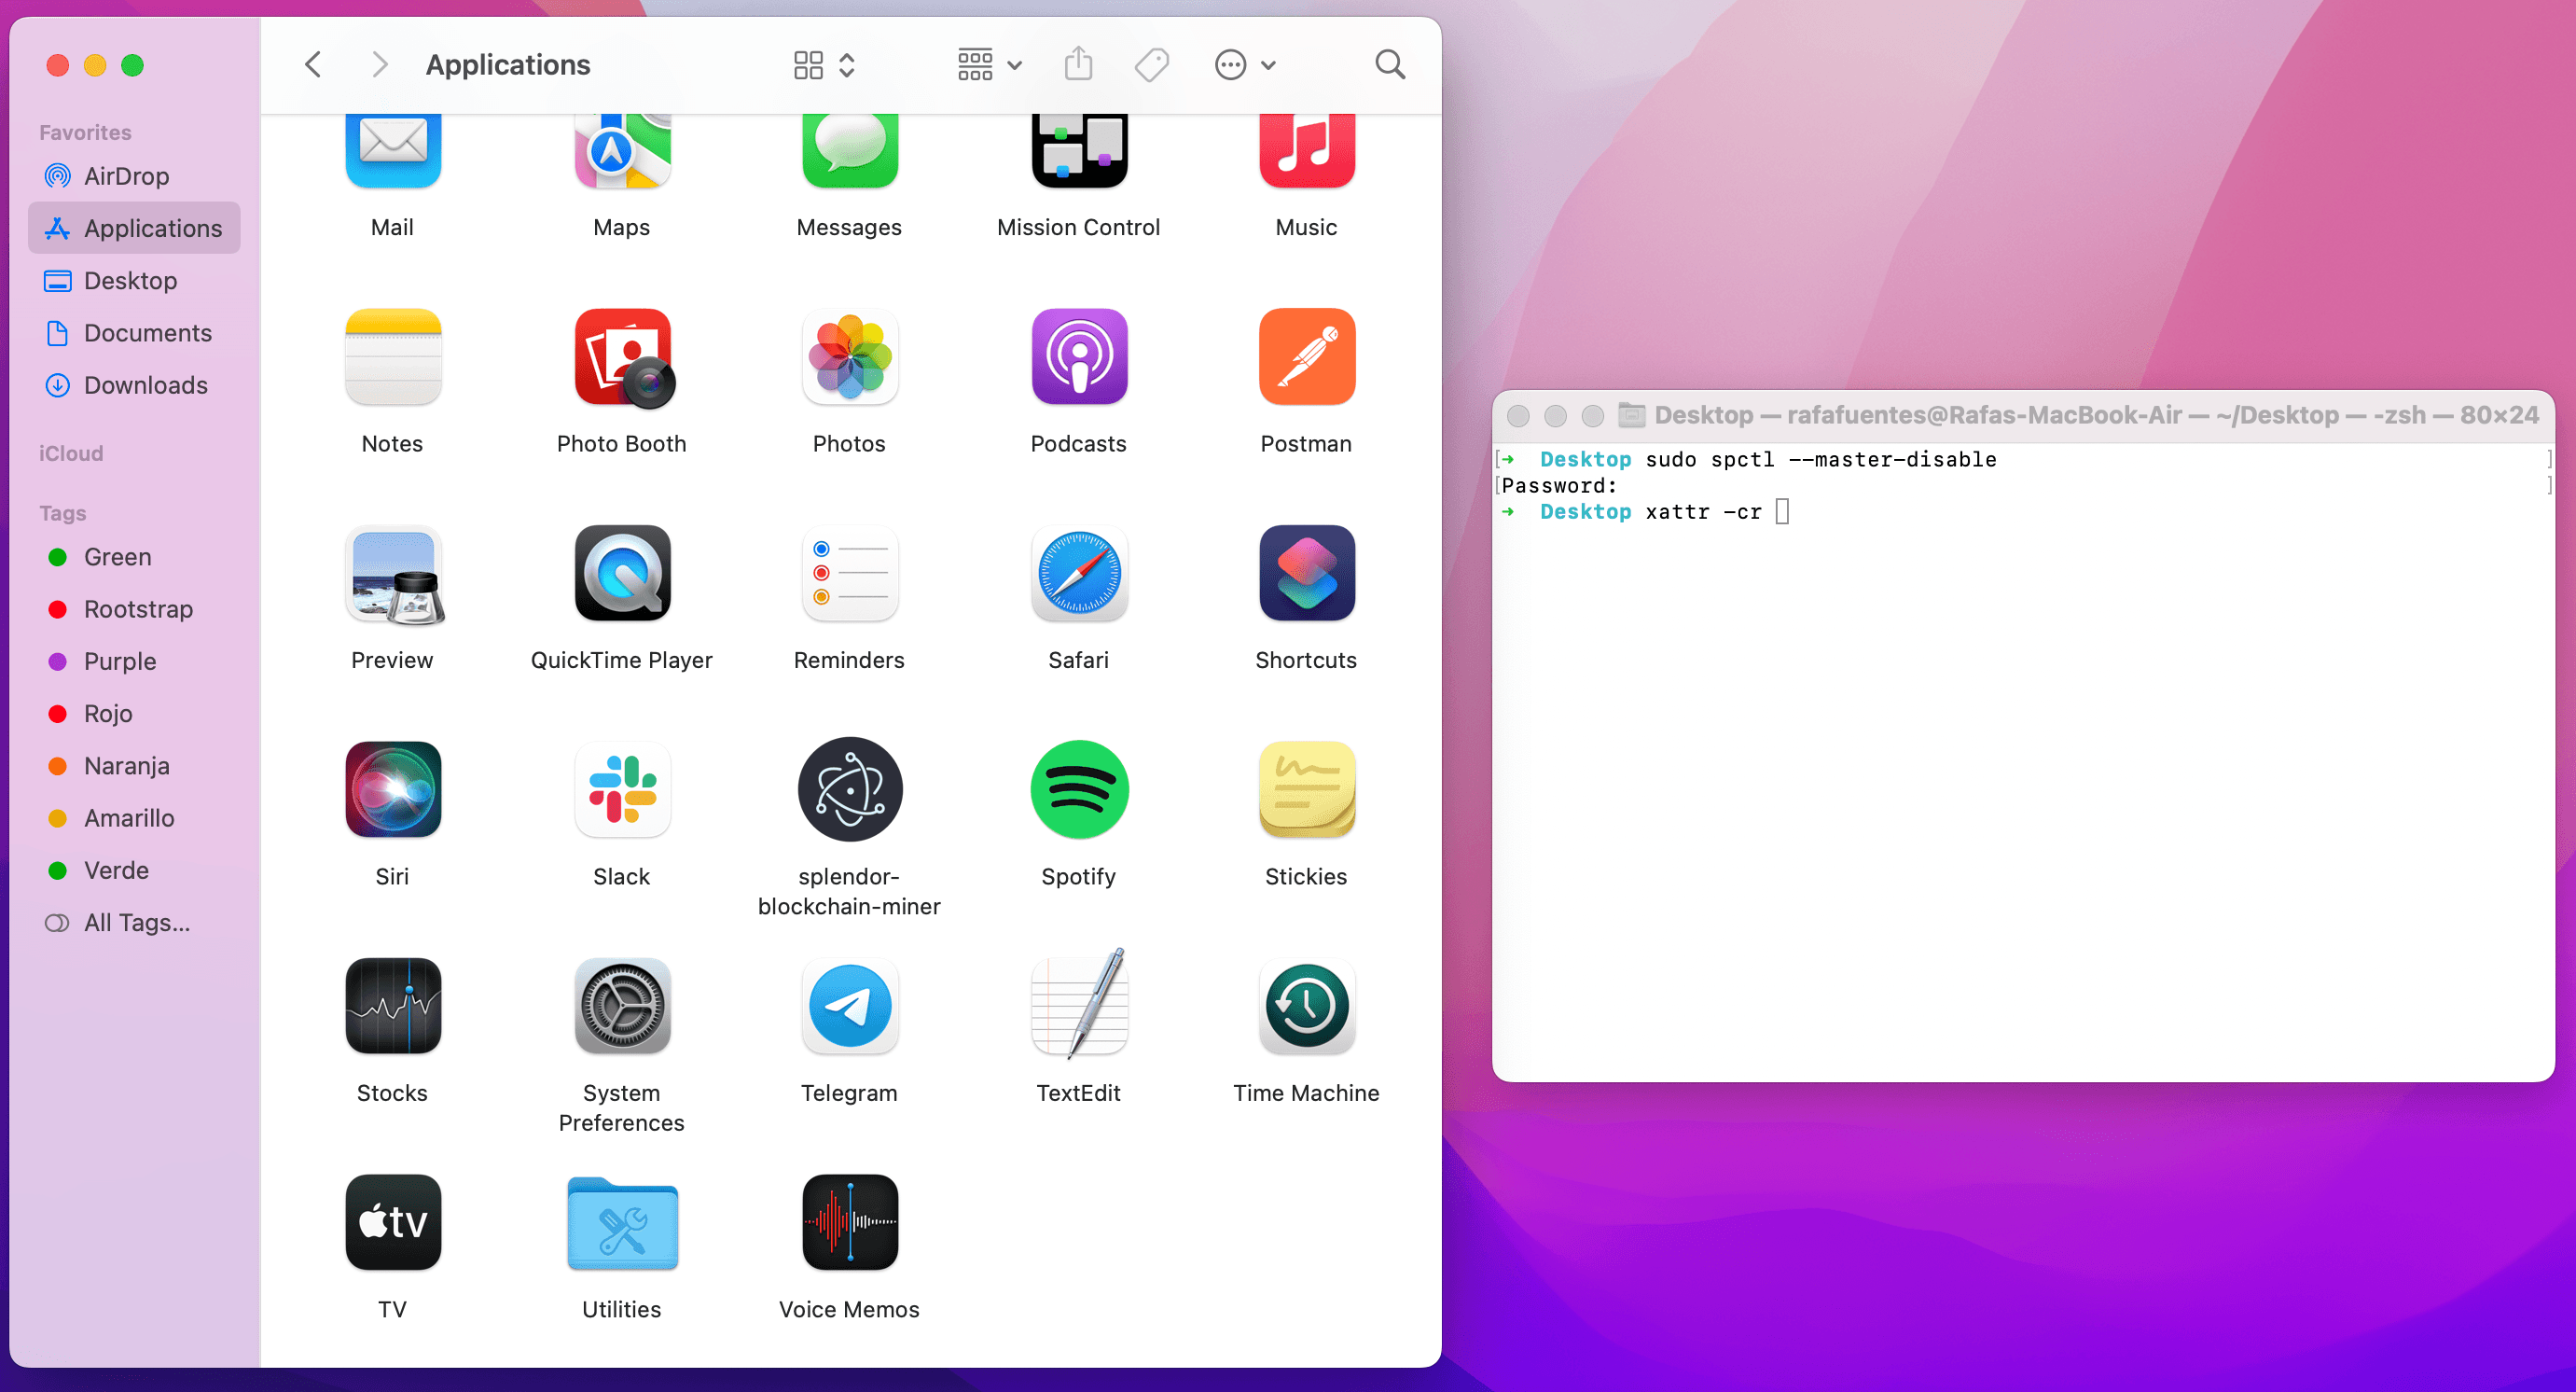This screenshot has width=2576, height=1392.
Task: Click the Edit Tags toolbar button
Action: [1152, 65]
